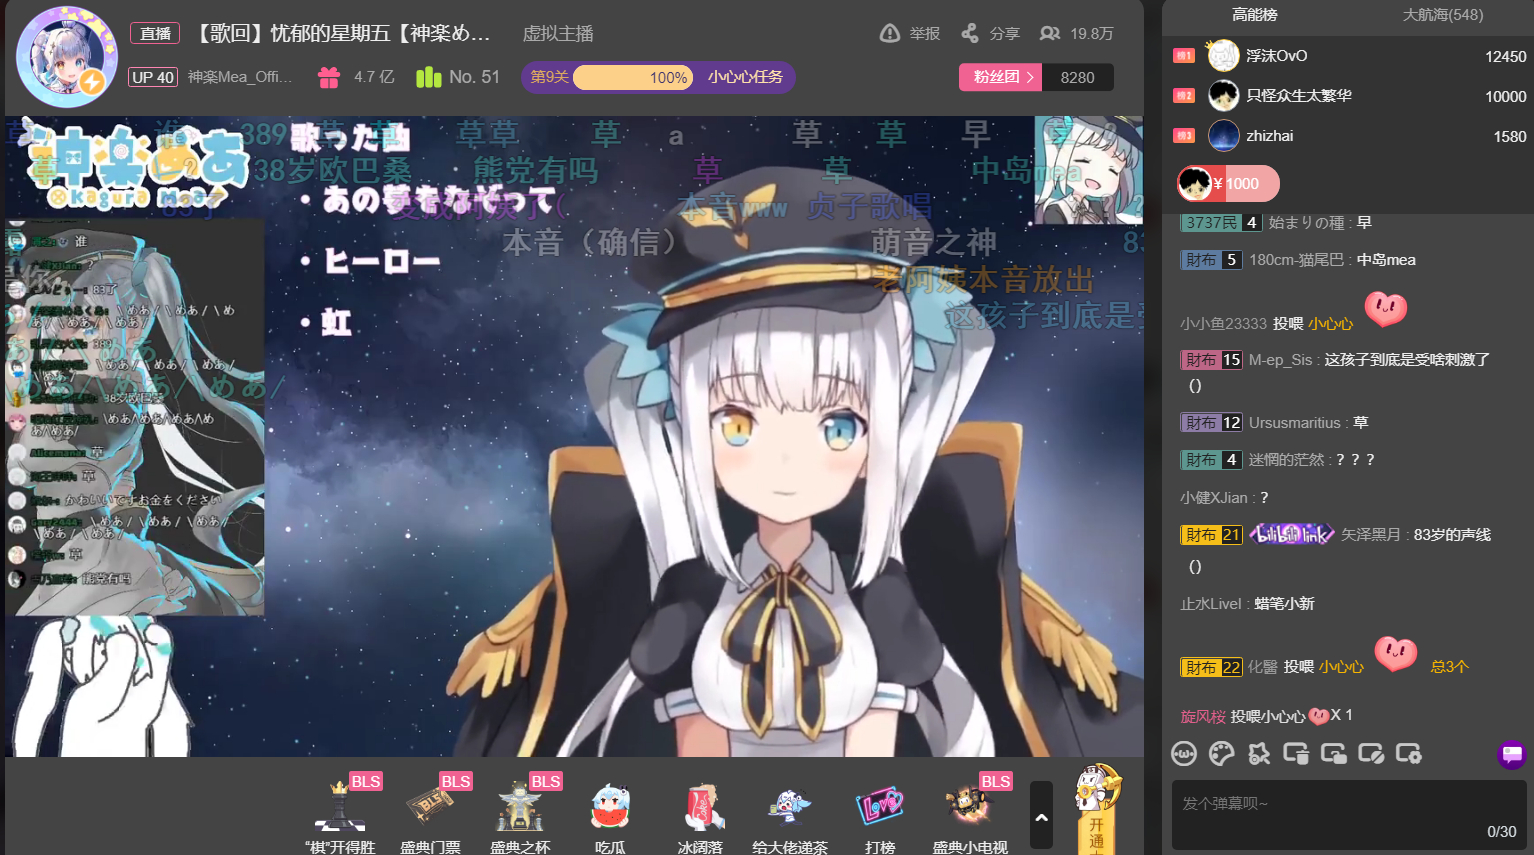The image size is (1534, 855).
Task: Click the purple chat bubble icon
Action: [1511, 753]
